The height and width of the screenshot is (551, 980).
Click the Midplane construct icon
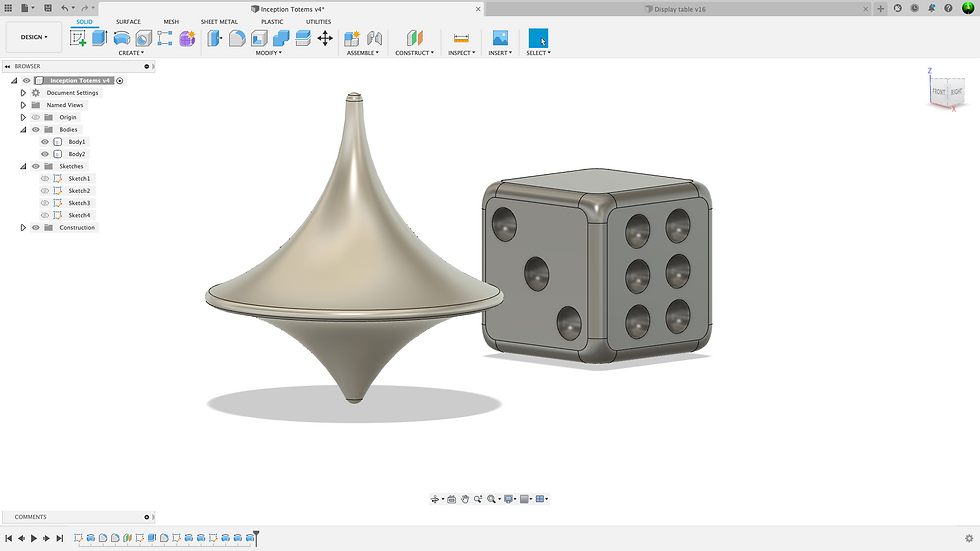click(414, 38)
